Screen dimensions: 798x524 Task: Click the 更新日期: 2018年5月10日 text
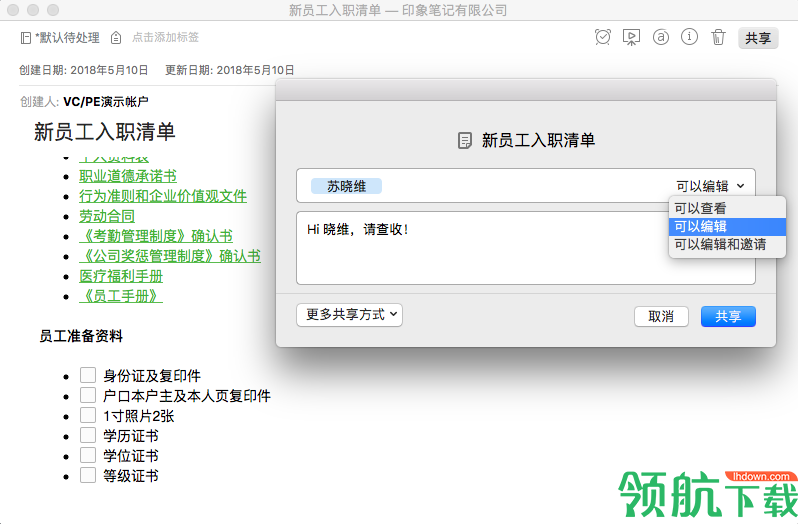pos(230,70)
